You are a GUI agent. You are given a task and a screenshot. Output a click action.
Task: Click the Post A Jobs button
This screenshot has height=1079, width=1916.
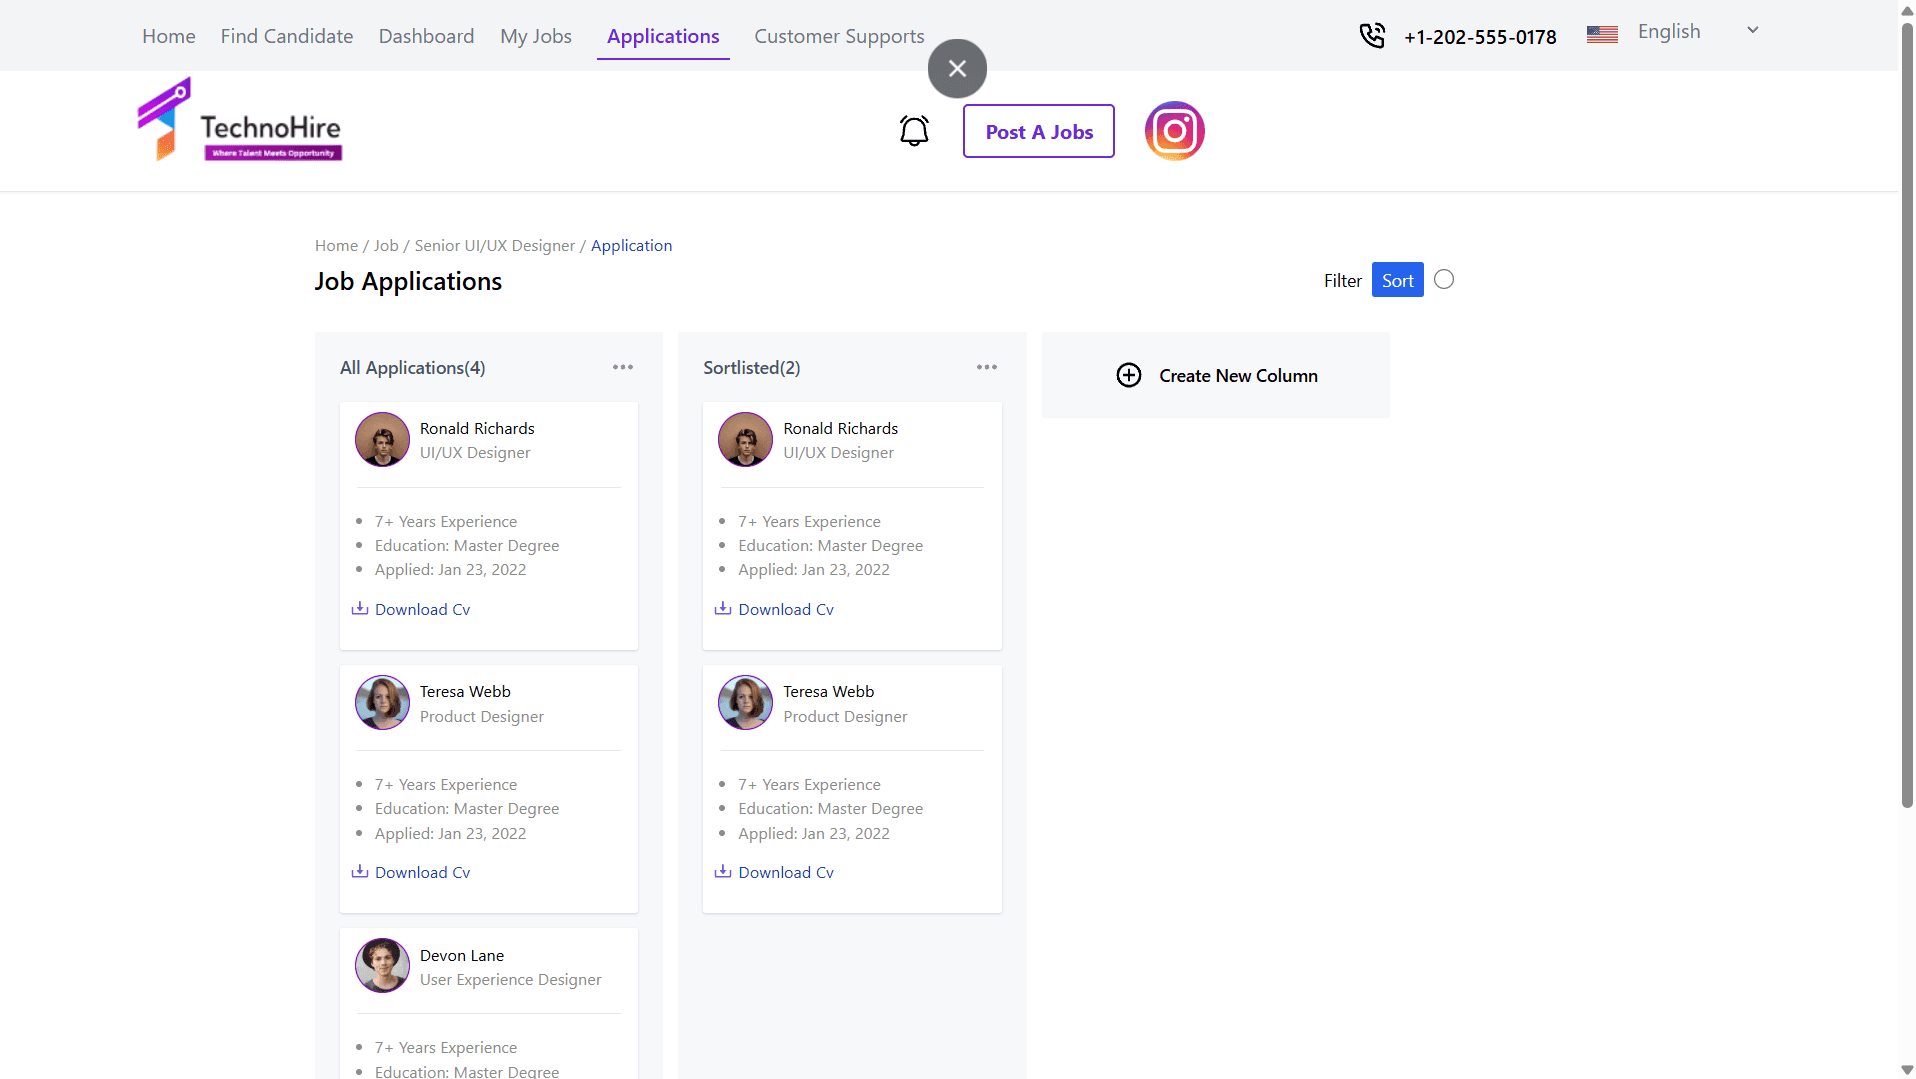[x=1039, y=131]
